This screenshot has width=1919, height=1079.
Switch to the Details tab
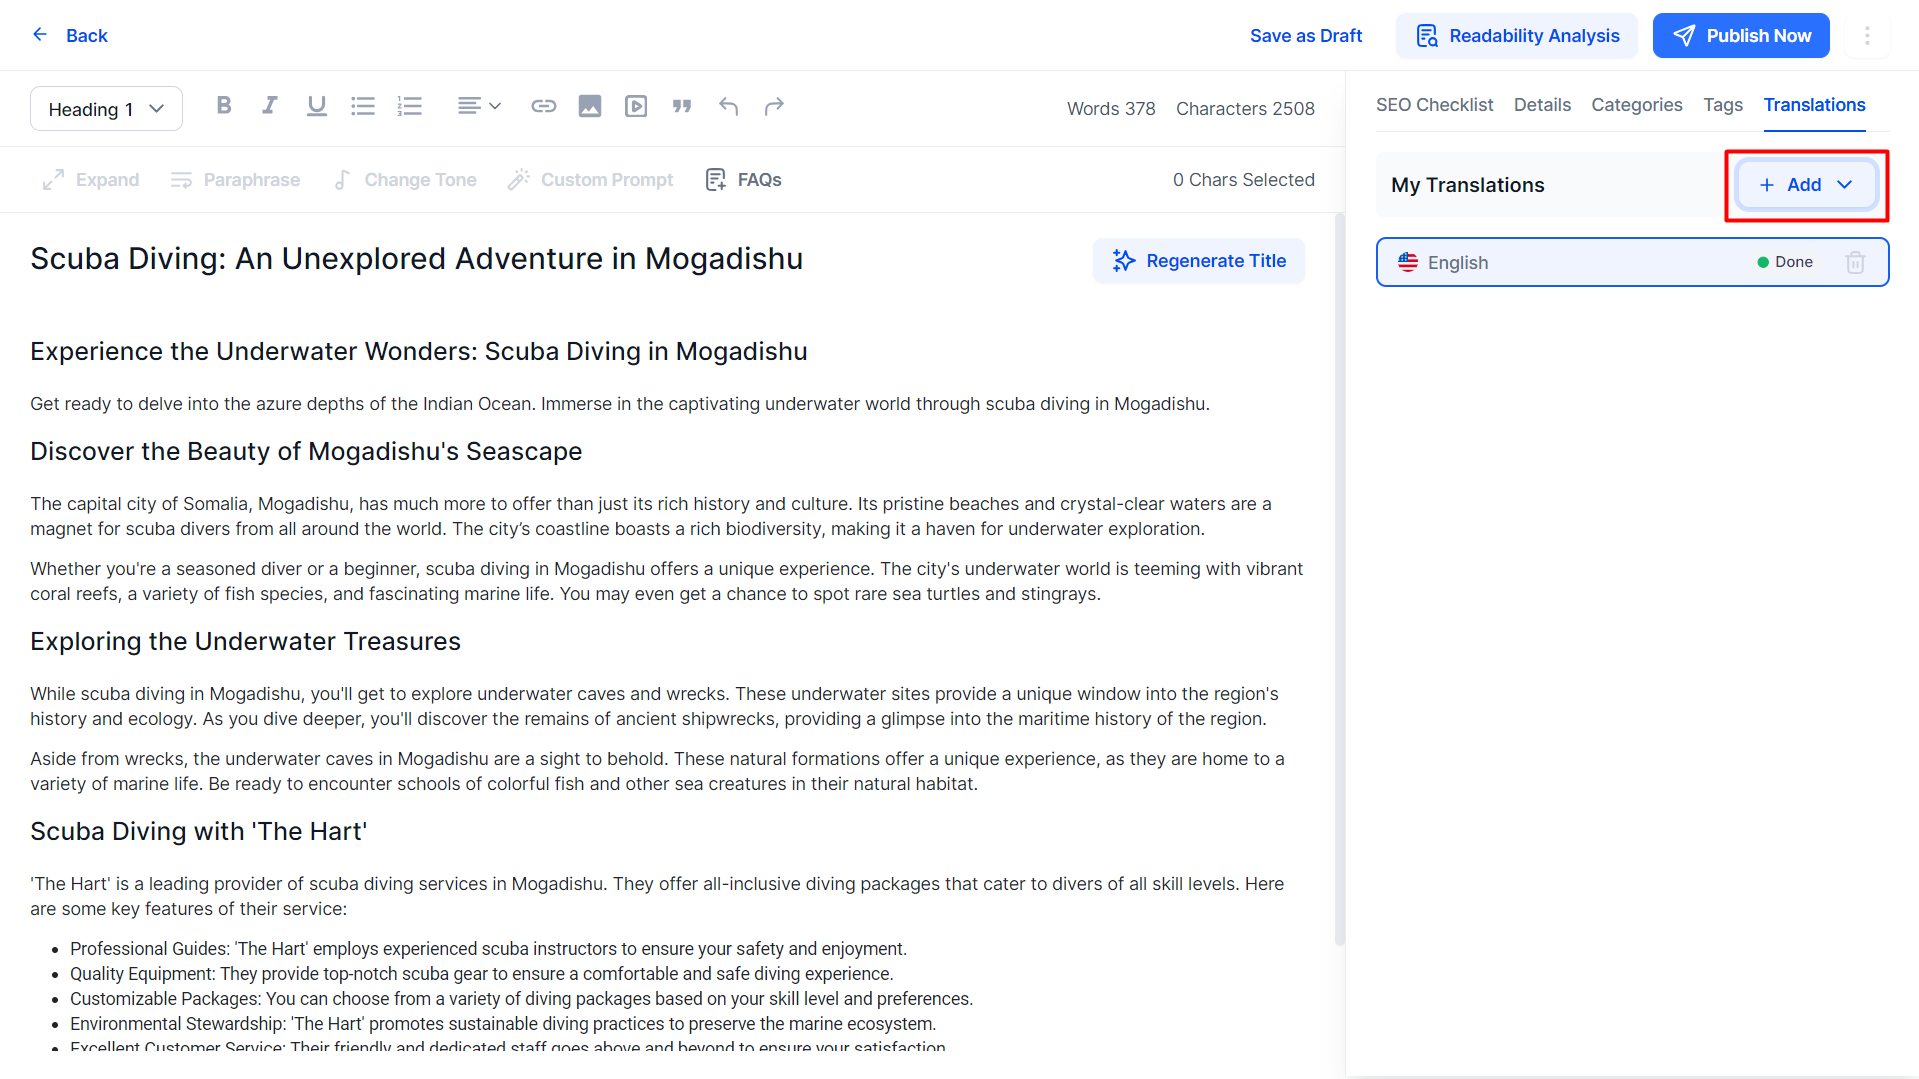pos(1542,105)
